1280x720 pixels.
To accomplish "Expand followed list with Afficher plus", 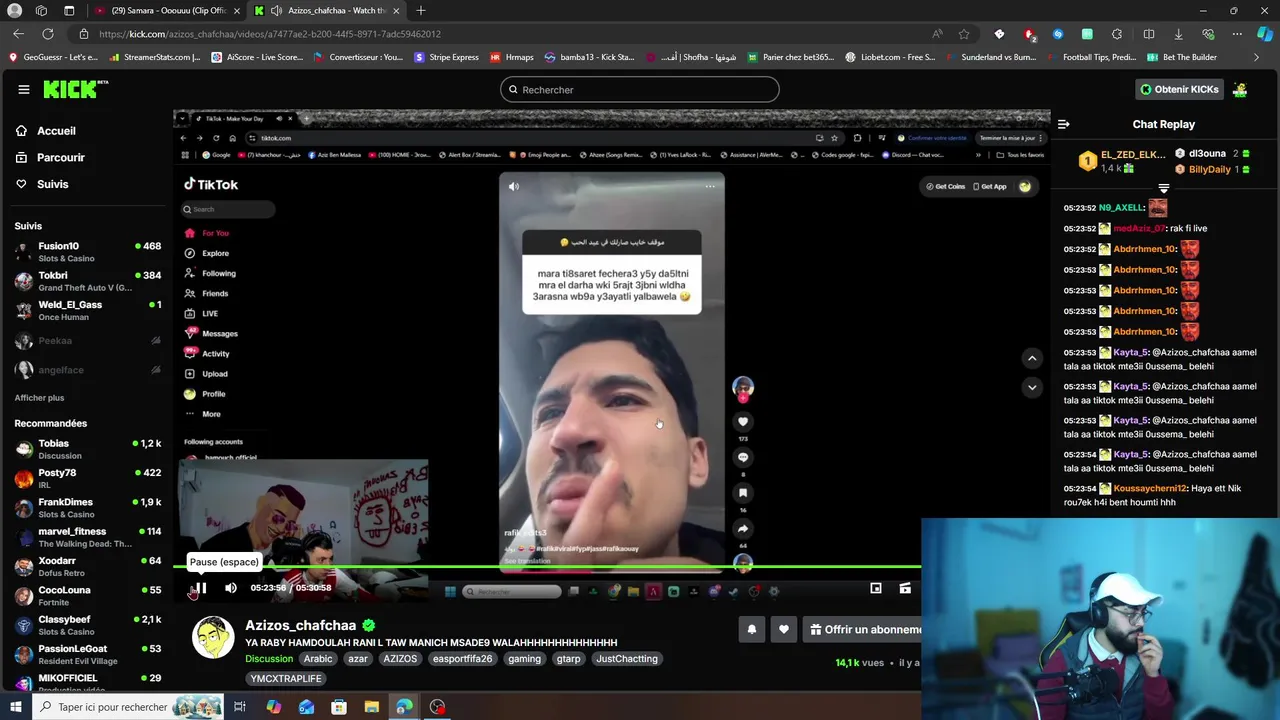I will point(39,398).
